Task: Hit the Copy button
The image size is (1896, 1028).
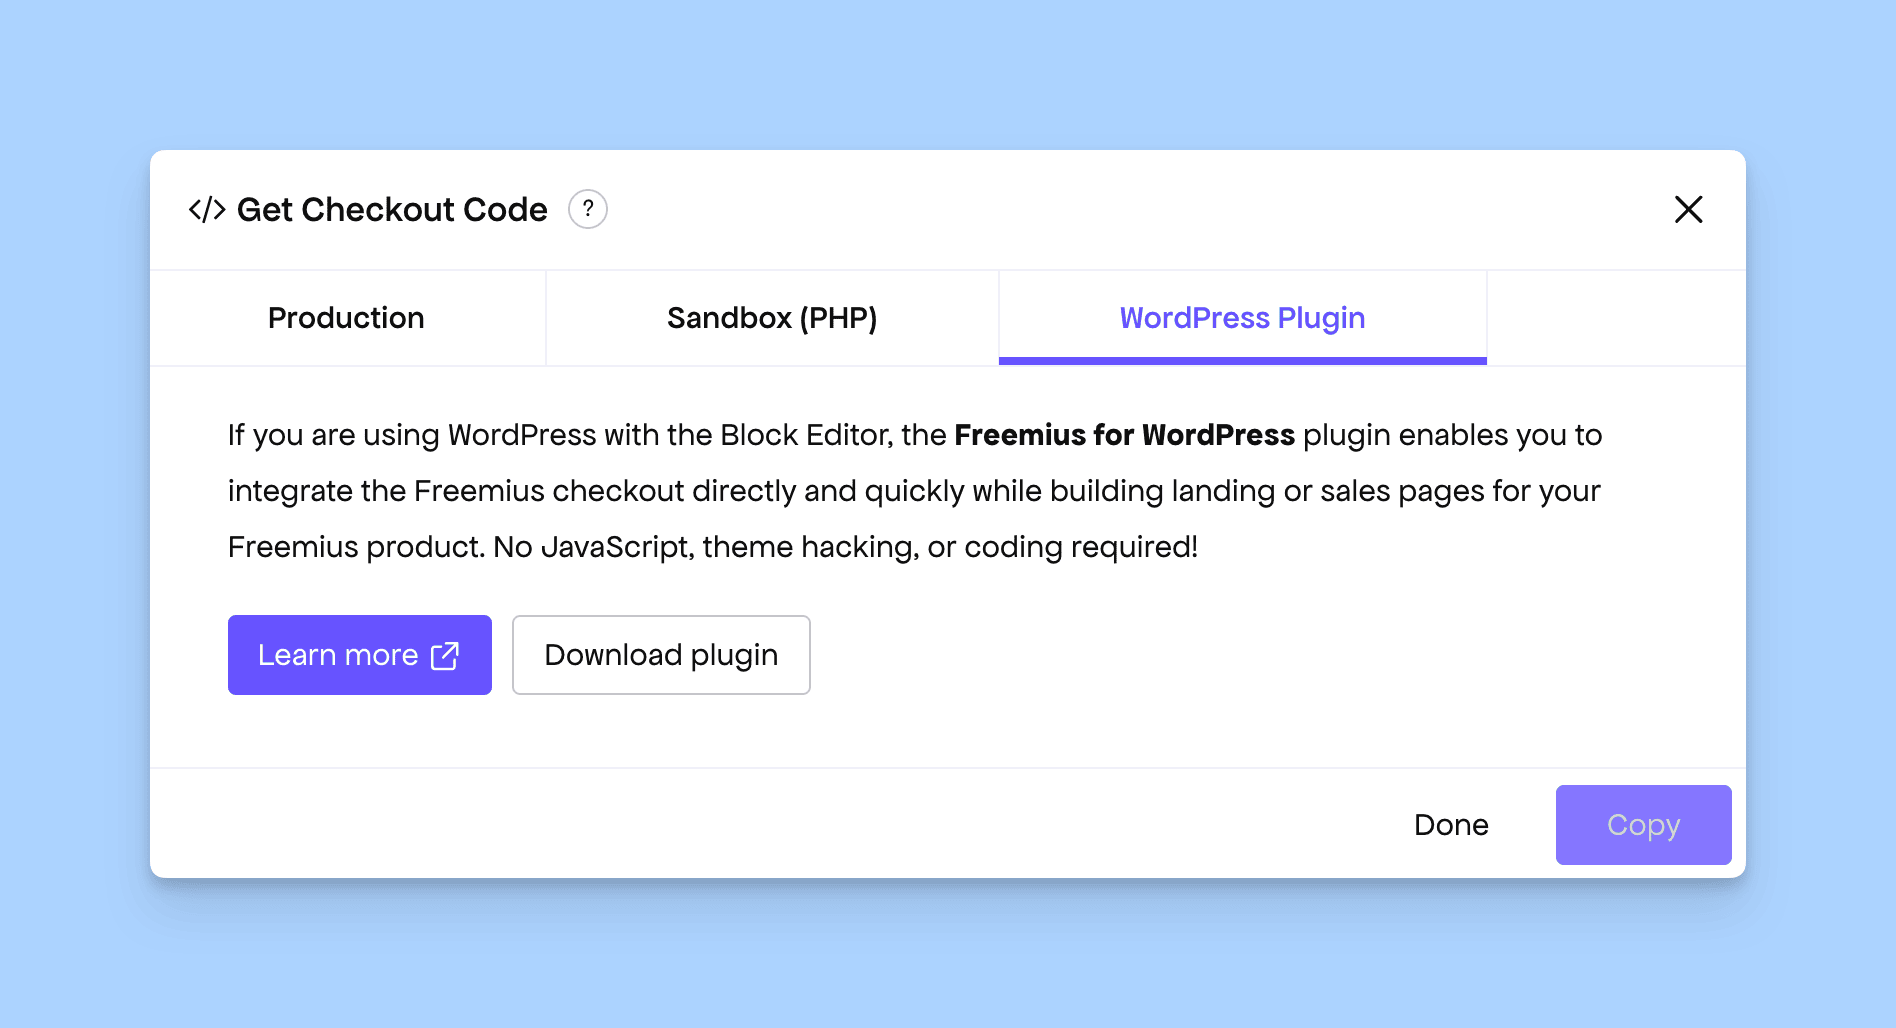Action: click(x=1643, y=825)
